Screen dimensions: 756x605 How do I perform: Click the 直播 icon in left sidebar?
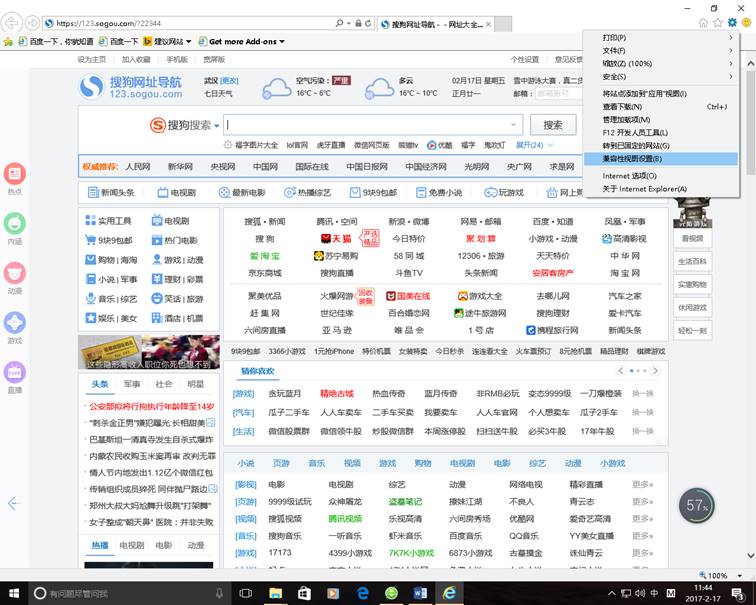coord(15,374)
